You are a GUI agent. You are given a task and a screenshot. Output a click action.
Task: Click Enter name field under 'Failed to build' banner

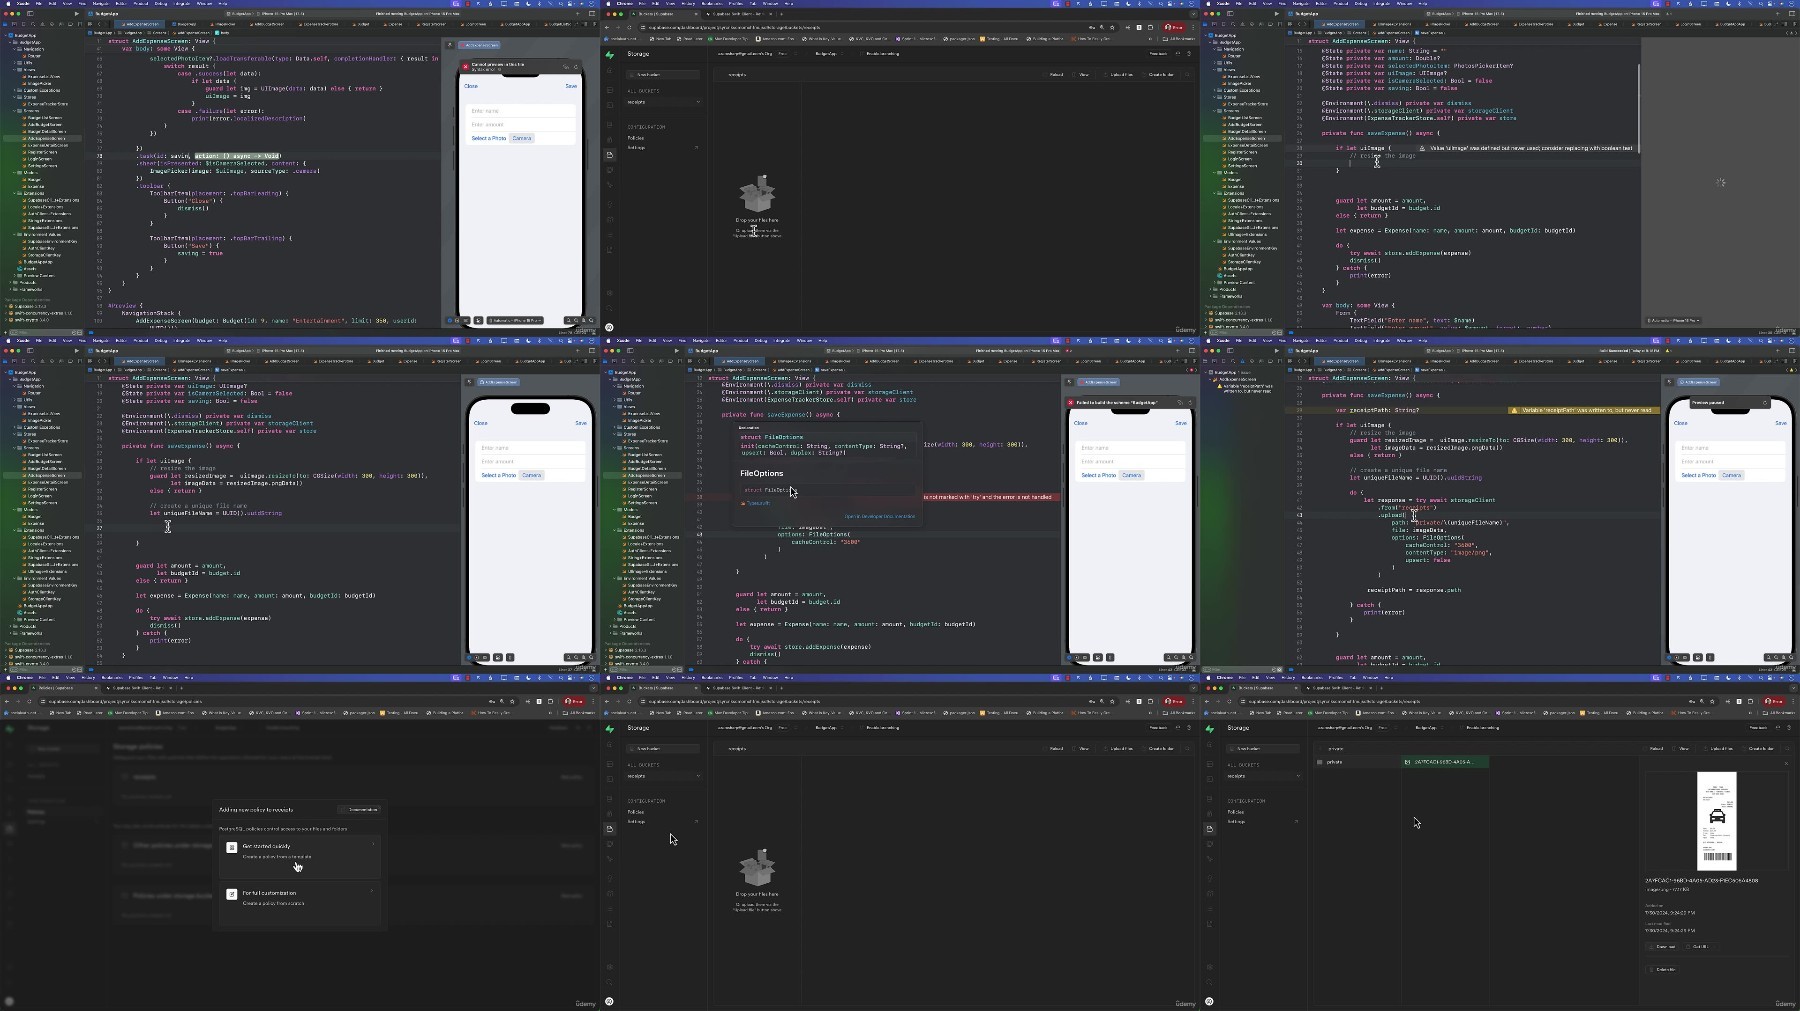pos(1130,448)
